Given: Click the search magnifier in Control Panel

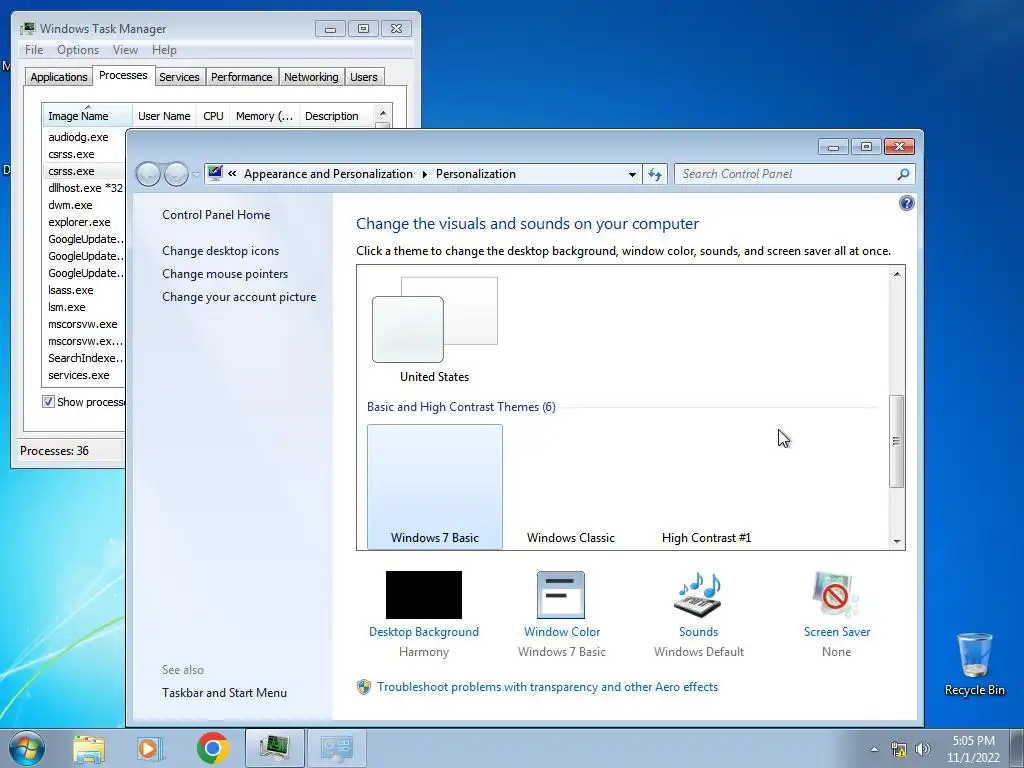Looking at the screenshot, I should coord(903,174).
